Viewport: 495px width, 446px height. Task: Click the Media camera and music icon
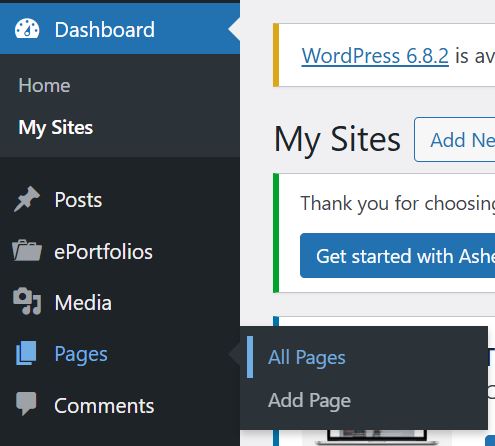tap(27, 301)
